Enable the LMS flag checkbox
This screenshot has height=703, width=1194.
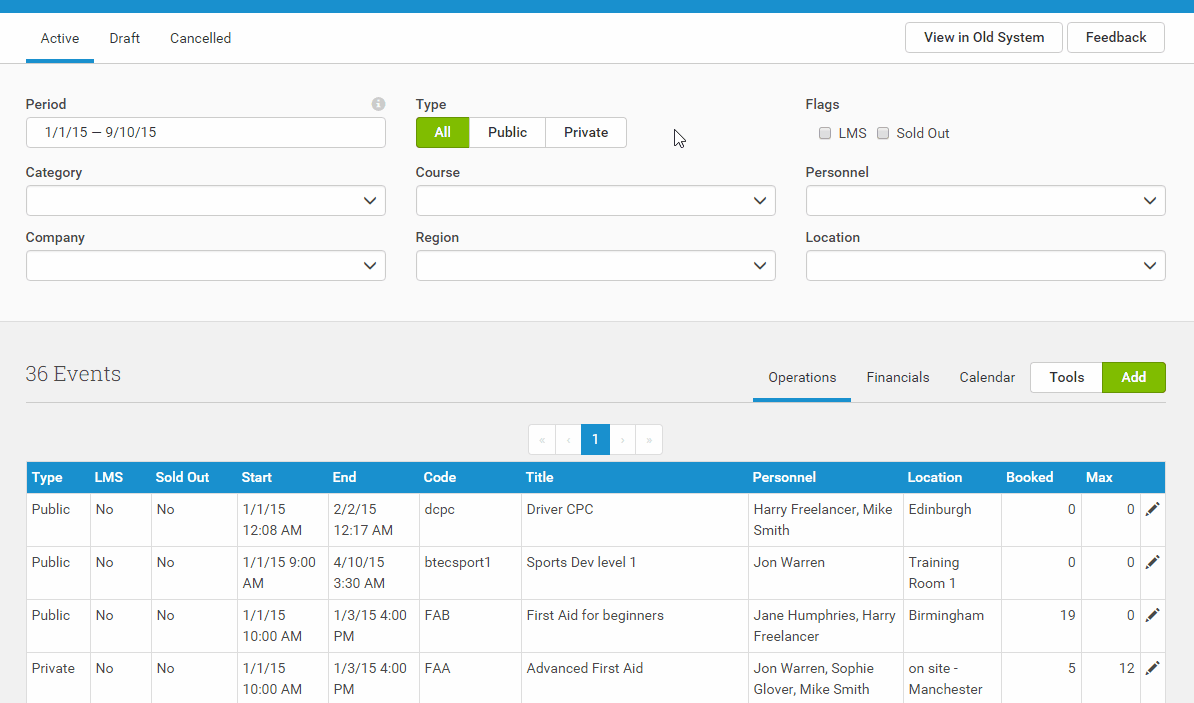[x=825, y=133]
